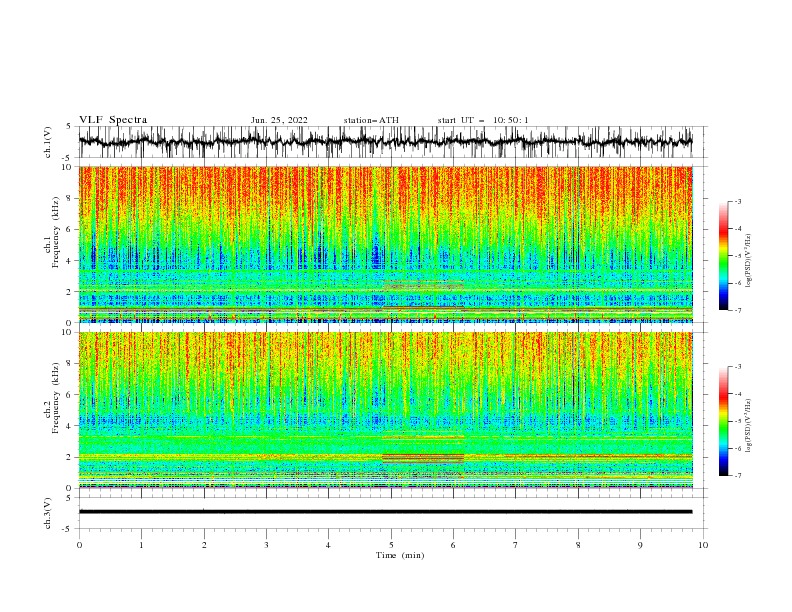
Task: Click time axis tick label "3"
Action: point(266,545)
